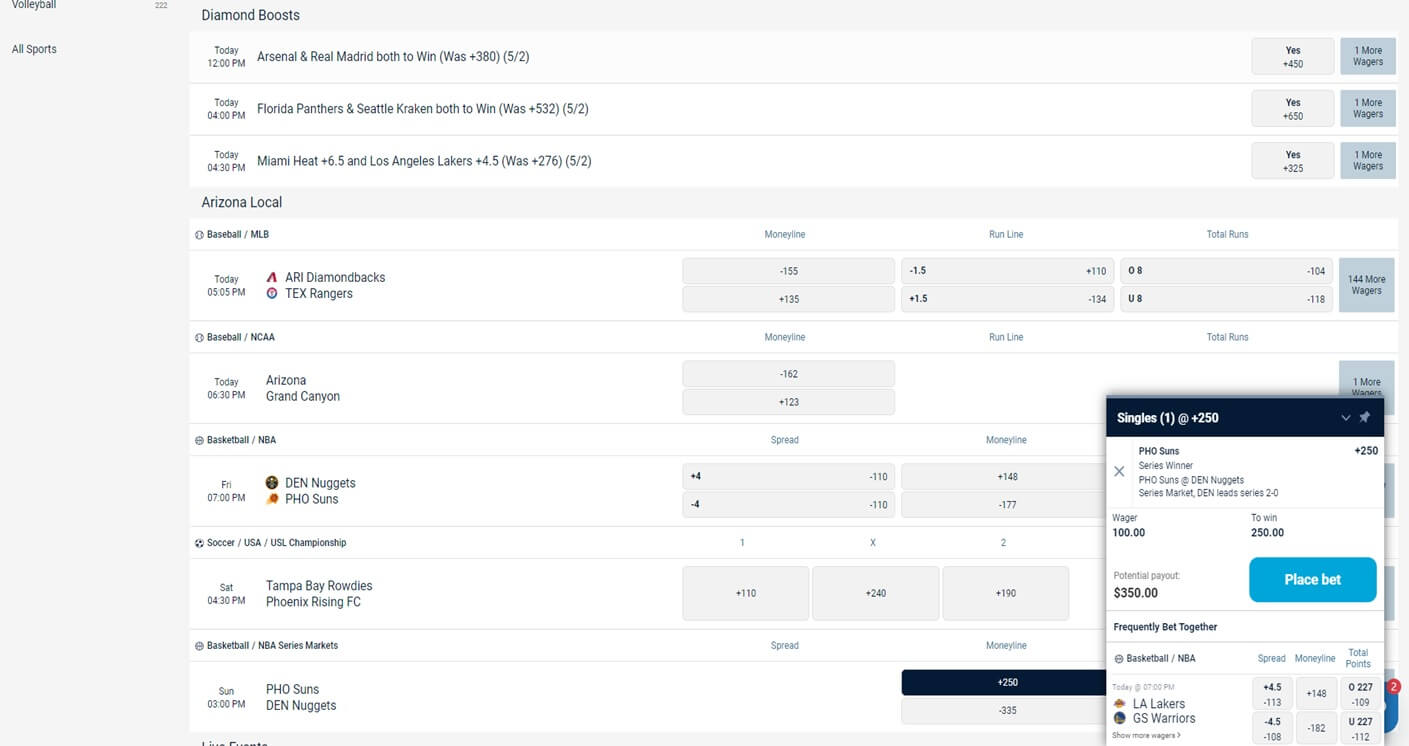Click the TEX Rangers team logo
Image resolution: width=1409 pixels, height=746 pixels.
coord(272,293)
